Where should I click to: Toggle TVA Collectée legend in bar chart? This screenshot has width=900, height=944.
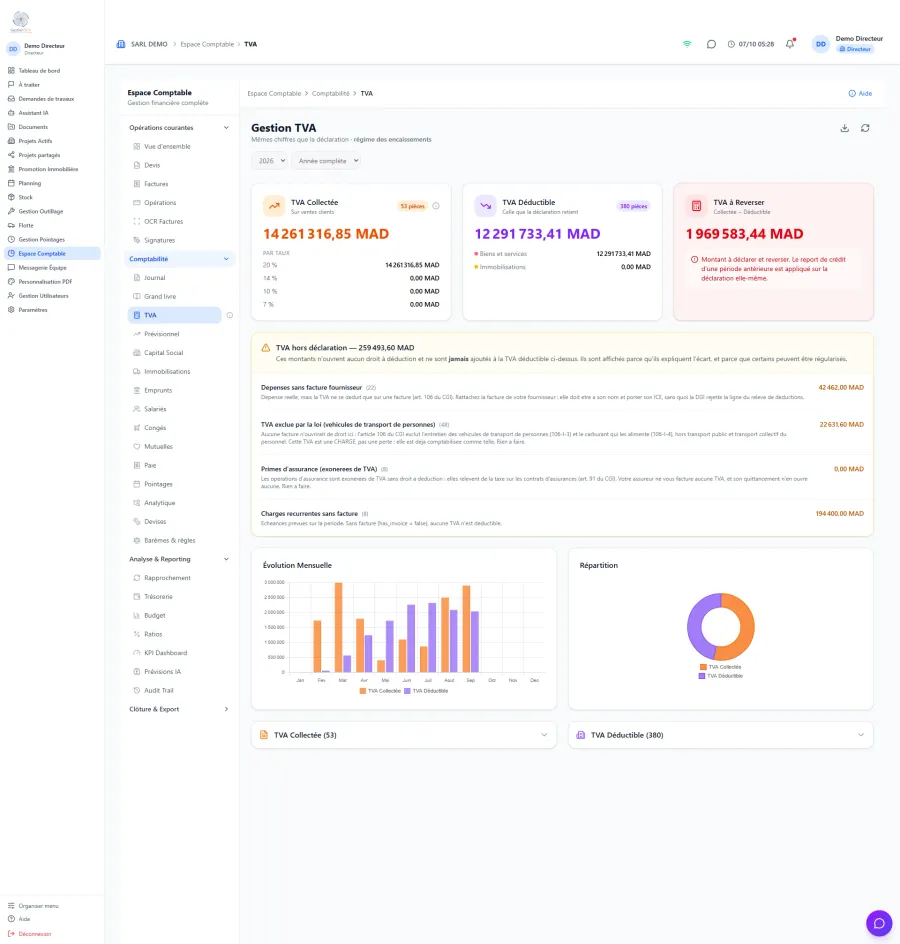[x=380, y=691]
